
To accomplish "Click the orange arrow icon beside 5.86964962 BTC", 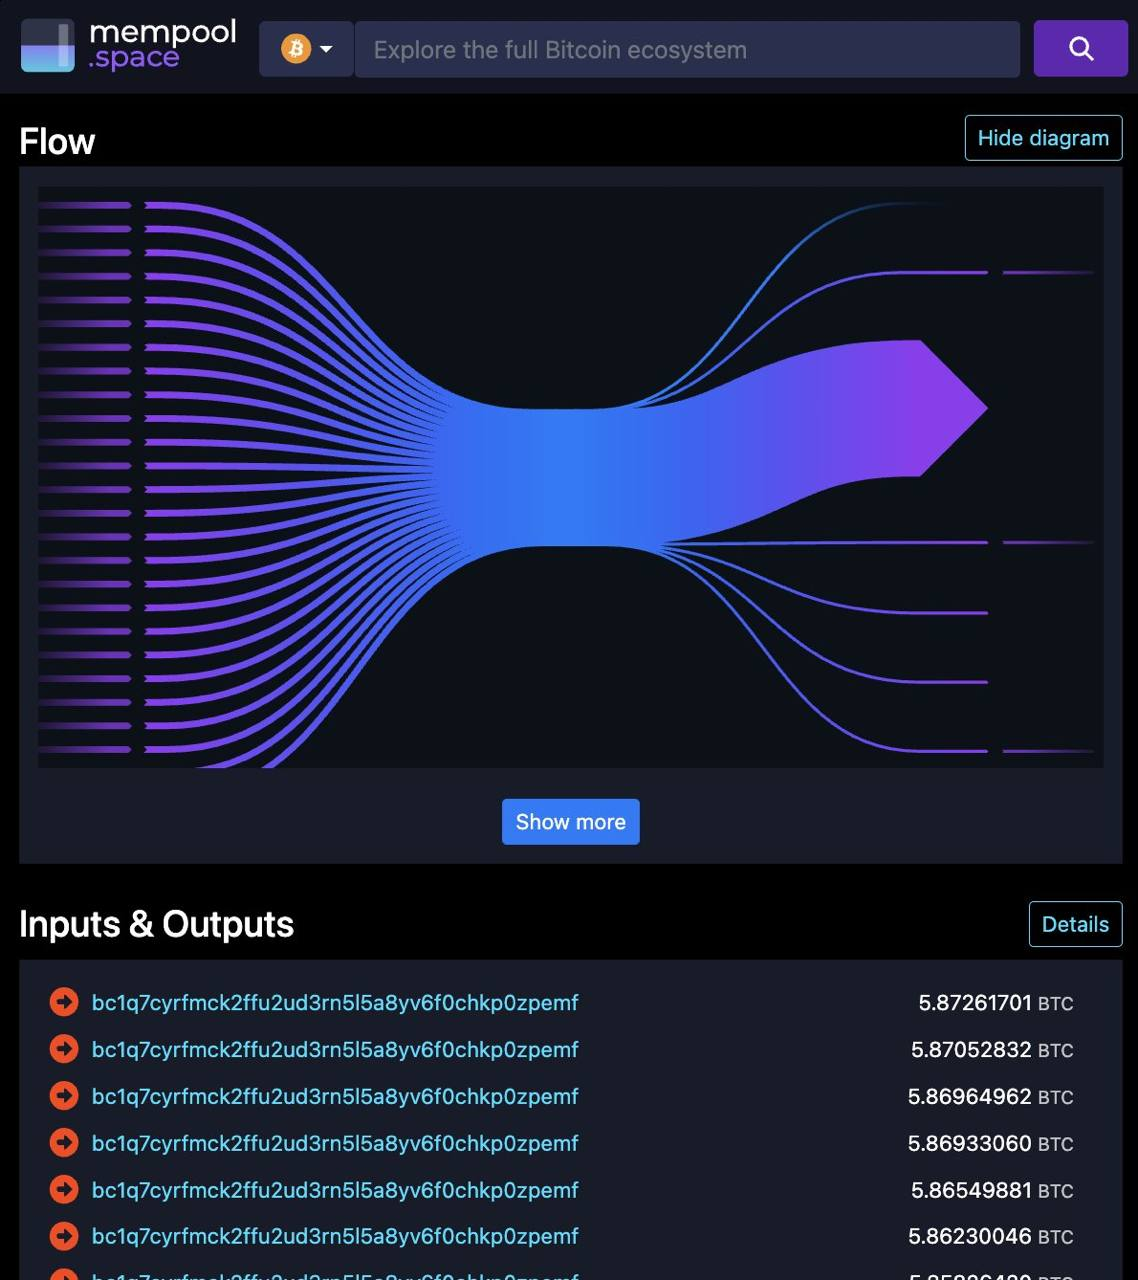I will [x=64, y=1096].
